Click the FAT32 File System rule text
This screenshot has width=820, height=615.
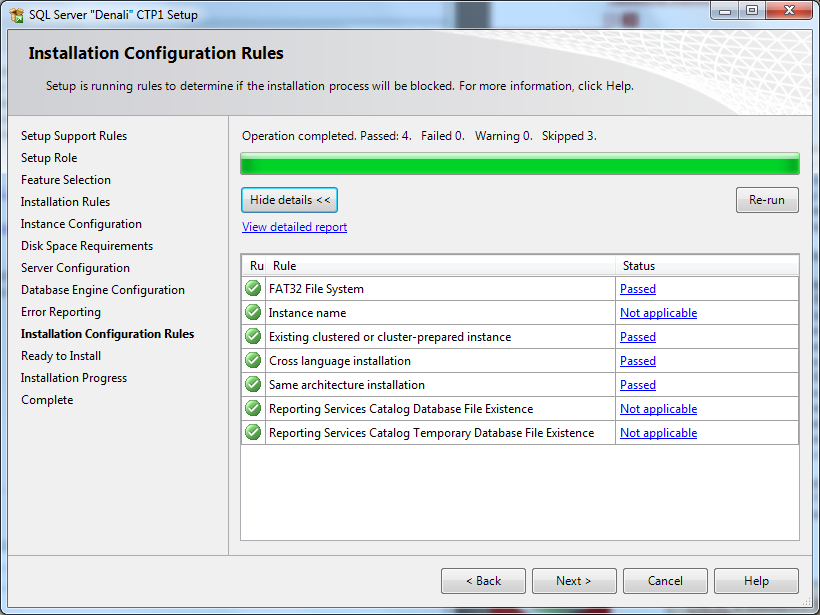pyautogui.click(x=316, y=289)
